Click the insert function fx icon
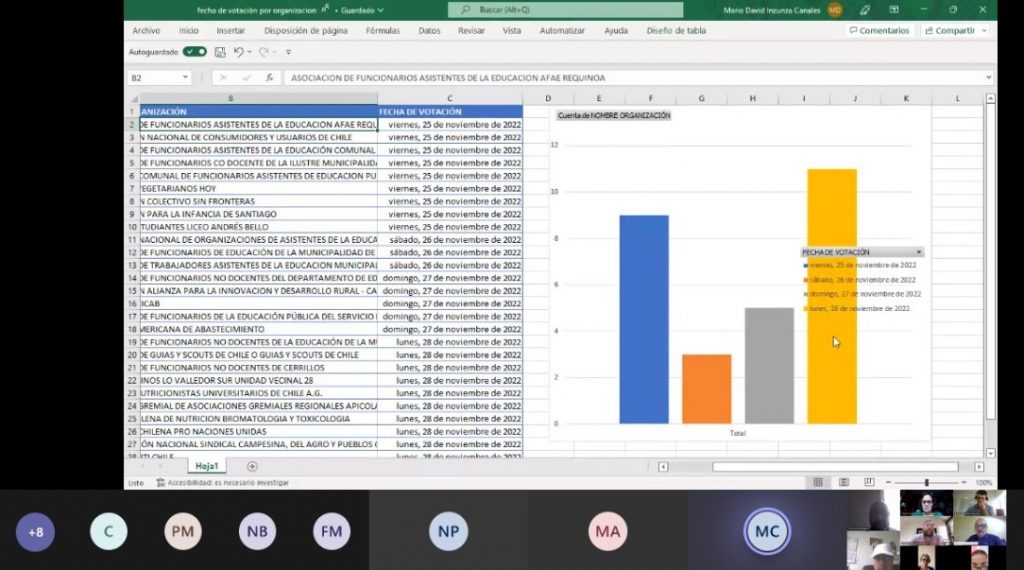 point(269,78)
